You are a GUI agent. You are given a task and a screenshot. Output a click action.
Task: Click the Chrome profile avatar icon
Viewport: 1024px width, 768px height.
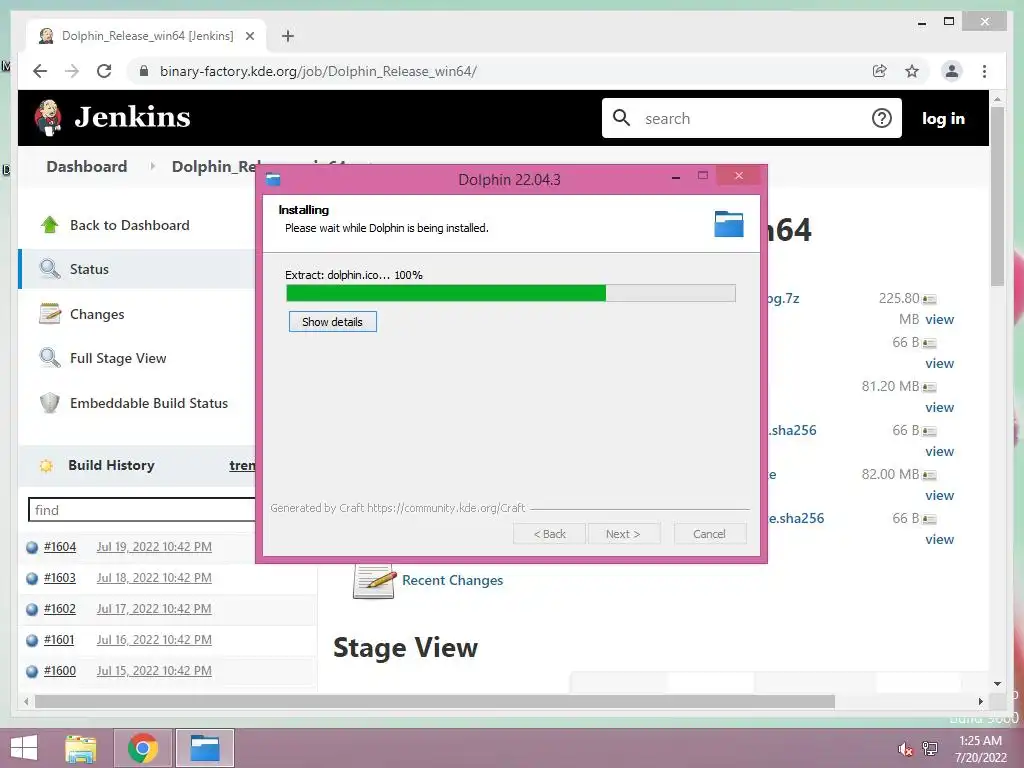pyautogui.click(x=952, y=71)
